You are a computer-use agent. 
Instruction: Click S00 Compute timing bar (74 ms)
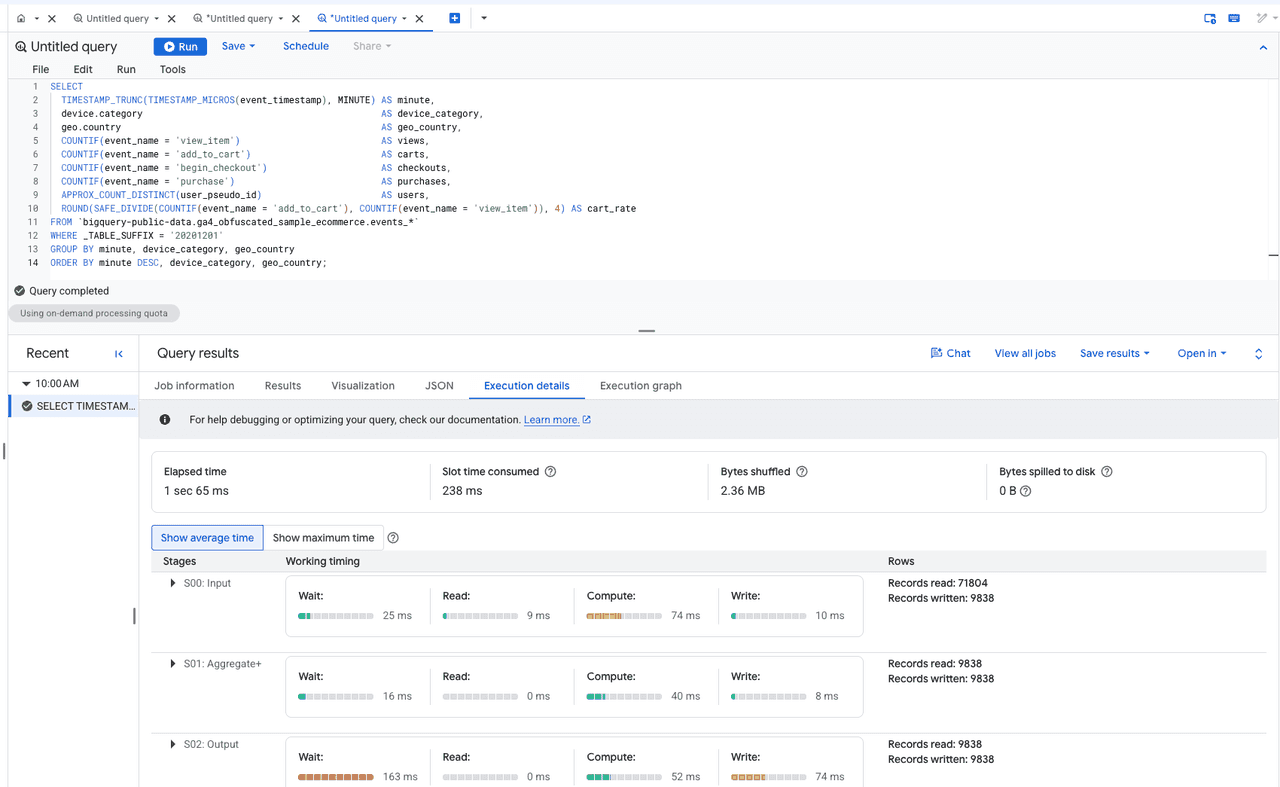(x=624, y=616)
